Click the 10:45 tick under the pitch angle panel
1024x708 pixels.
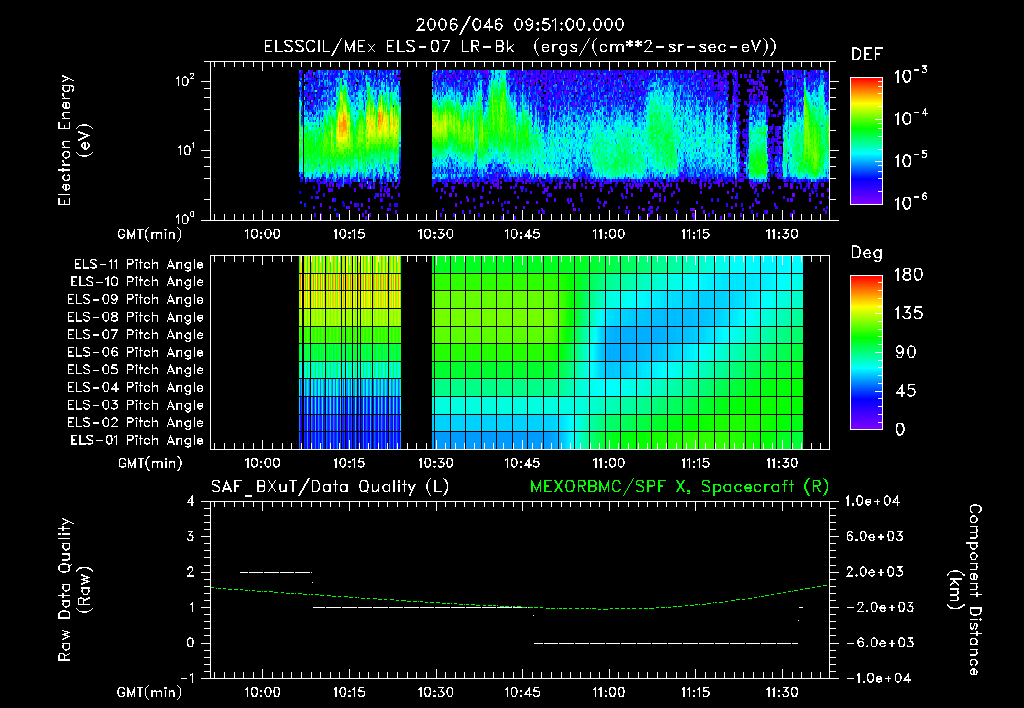click(x=522, y=463)
